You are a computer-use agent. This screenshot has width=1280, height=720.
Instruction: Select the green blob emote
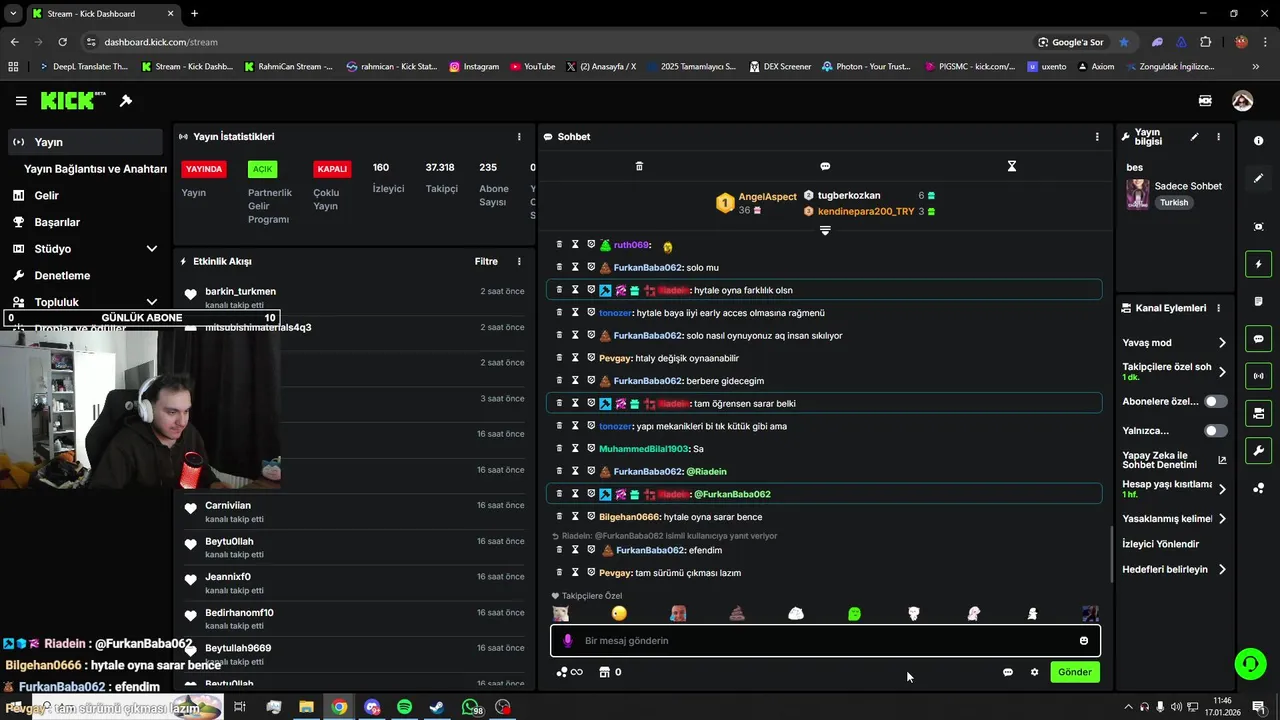click(x=854, y=613)
